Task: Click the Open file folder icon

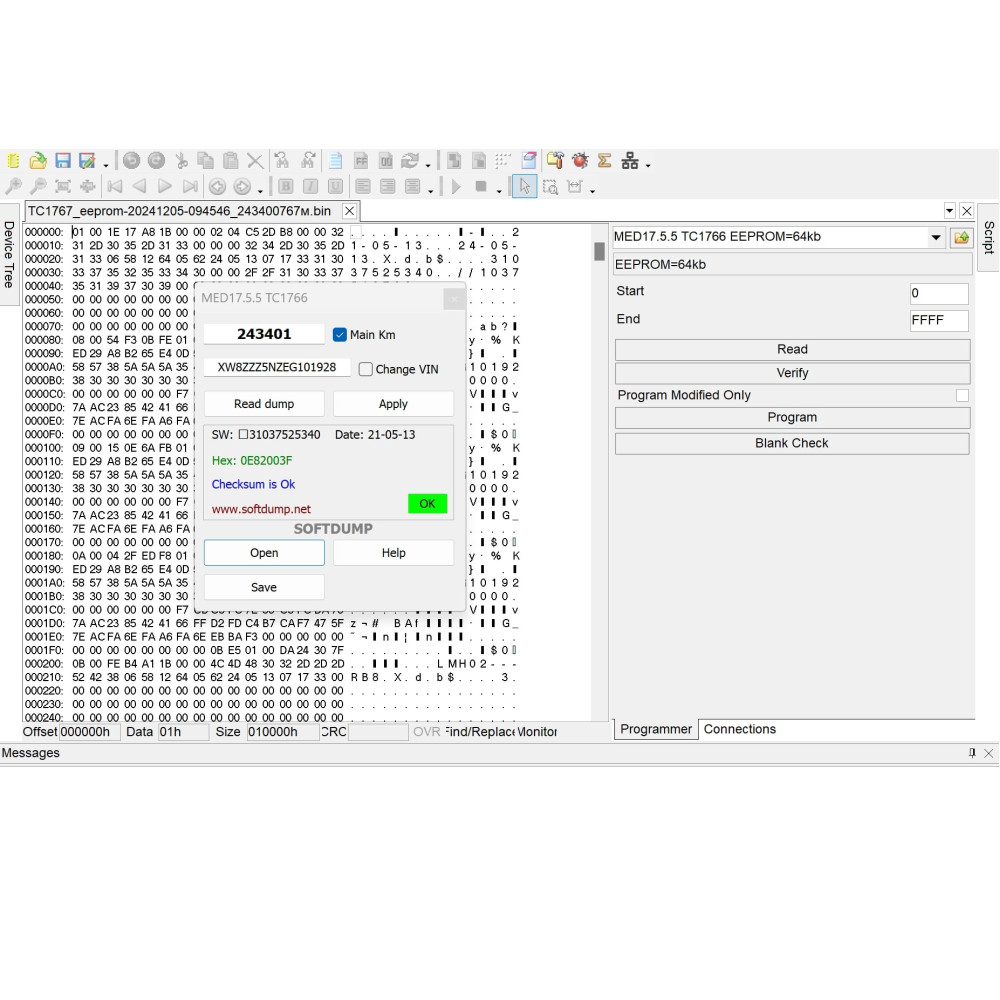Action: coord(38,161)
